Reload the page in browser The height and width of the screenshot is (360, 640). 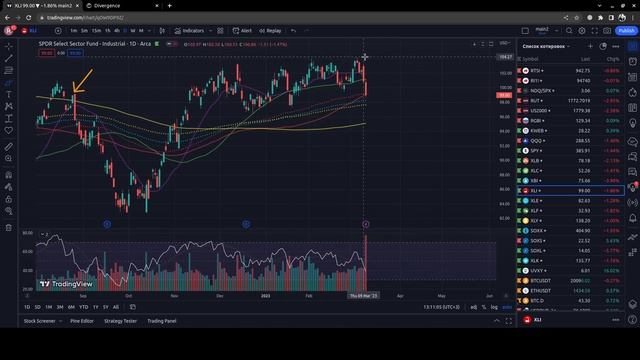click(28, 18)
